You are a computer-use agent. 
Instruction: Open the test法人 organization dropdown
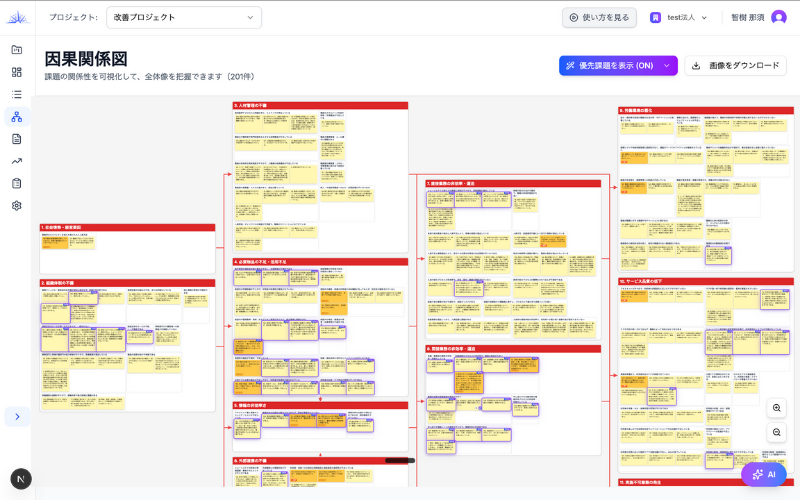click(x=679, y=17)
